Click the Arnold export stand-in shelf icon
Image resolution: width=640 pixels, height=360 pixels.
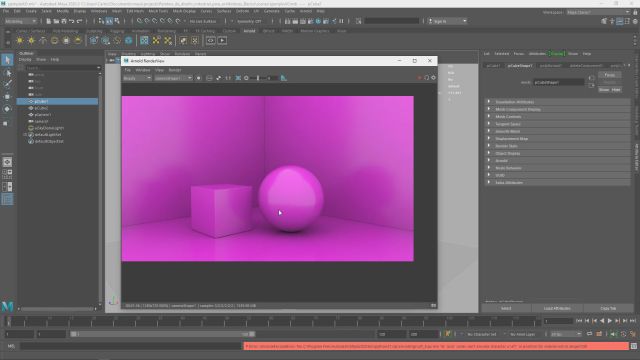[105, 40]
